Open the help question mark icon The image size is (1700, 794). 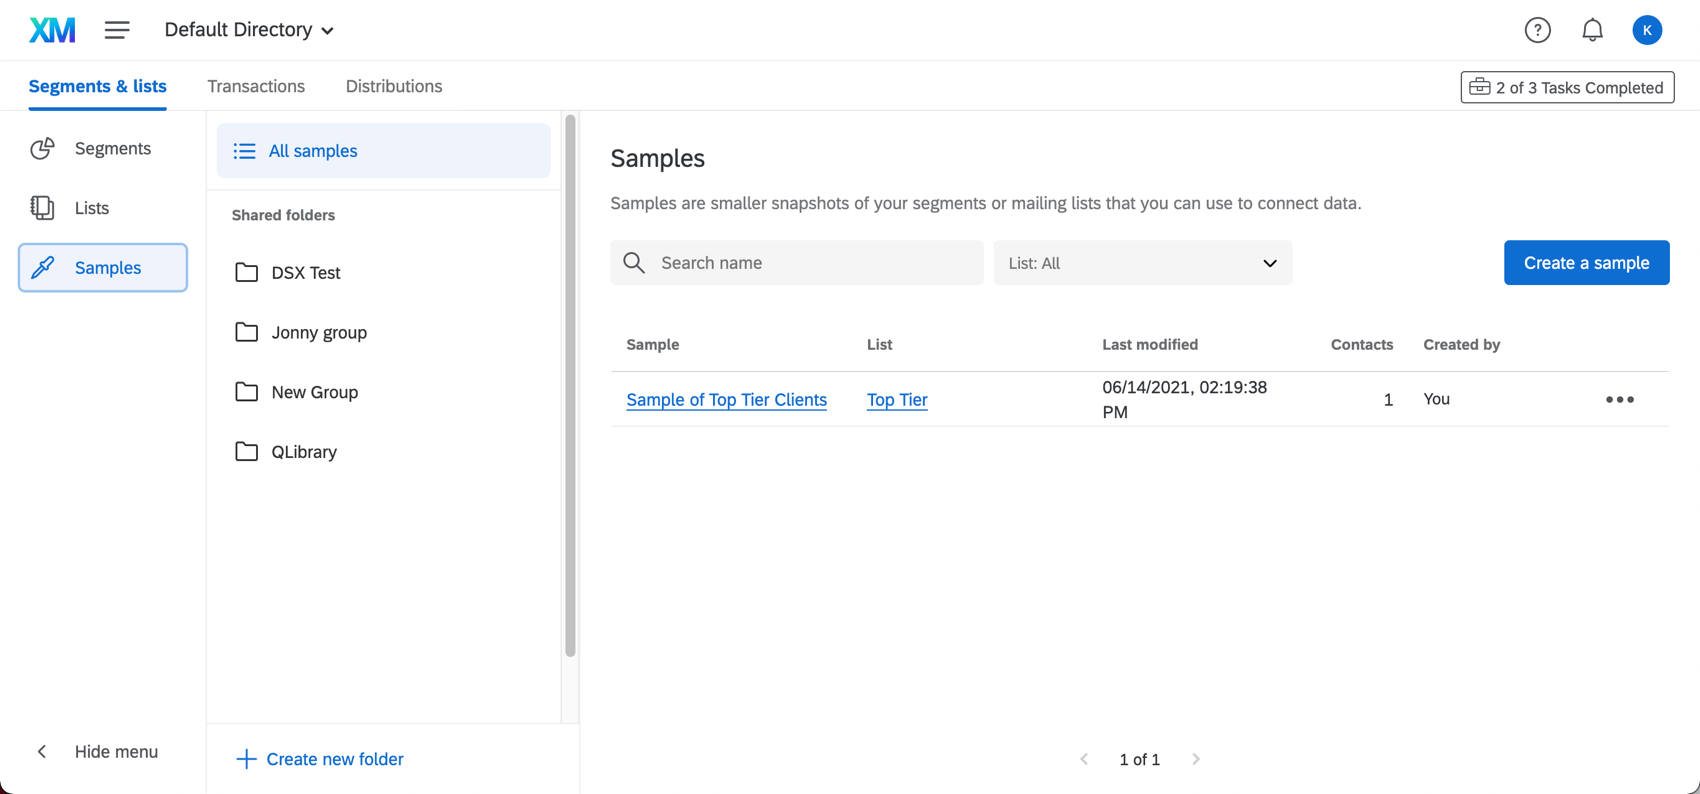click(1537, 30)
